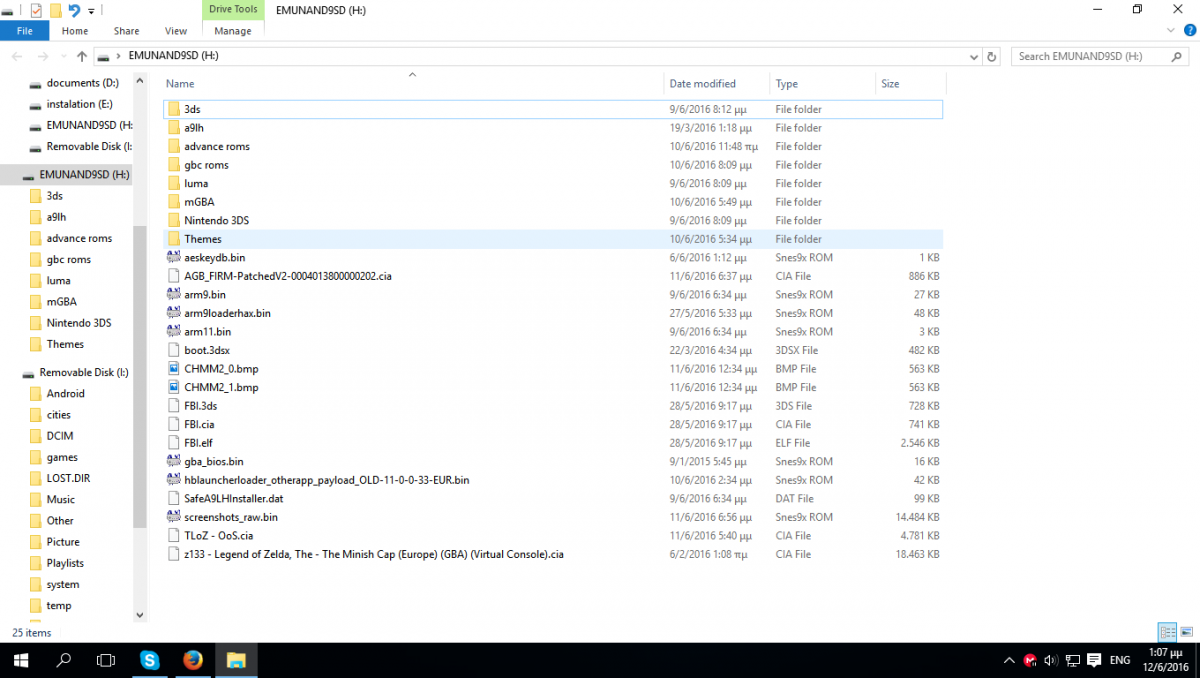Select the Playlists folder in sidebar

pyautogui.click(x=65, y=563)
